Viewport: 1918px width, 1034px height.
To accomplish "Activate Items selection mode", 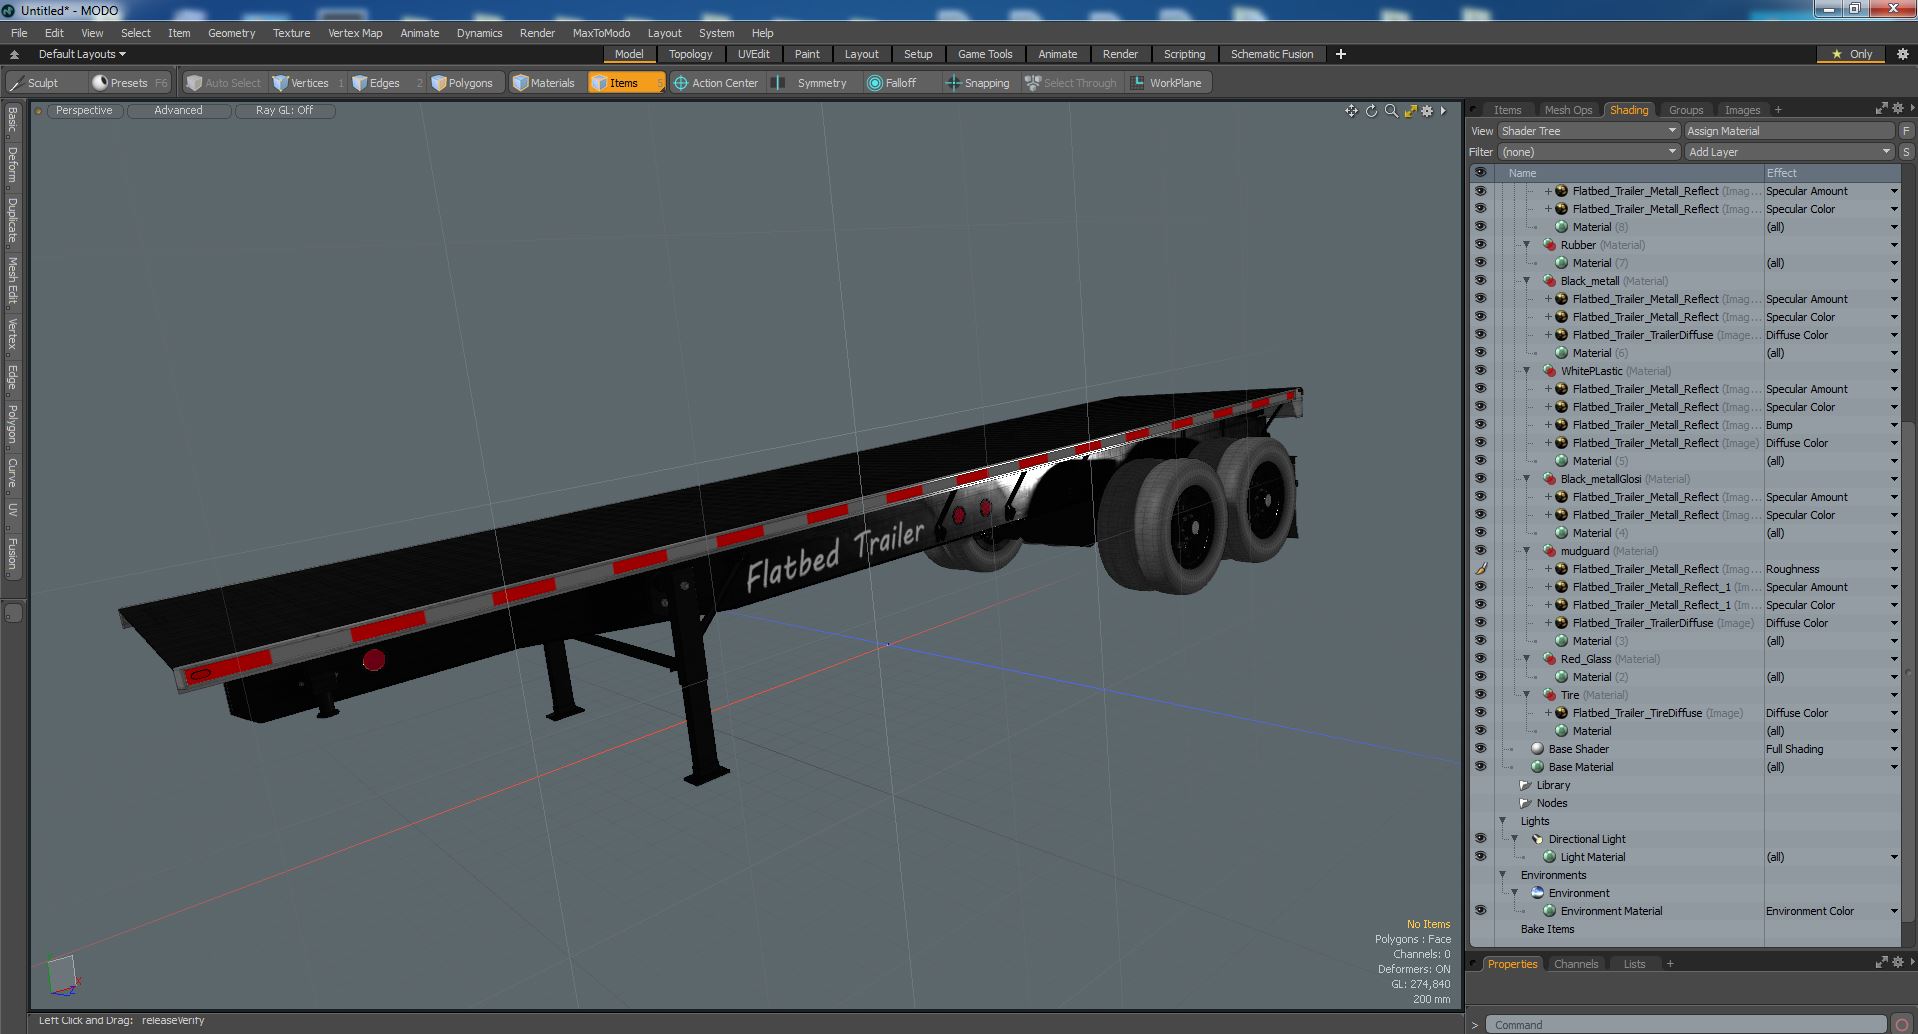I will pos(625,83).
